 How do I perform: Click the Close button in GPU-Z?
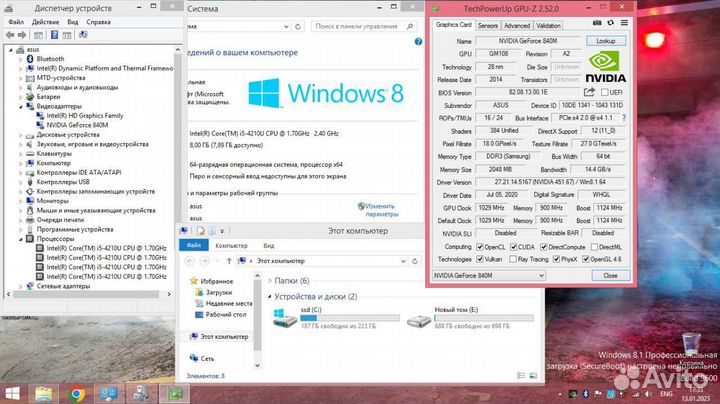[x=610, y=275]
